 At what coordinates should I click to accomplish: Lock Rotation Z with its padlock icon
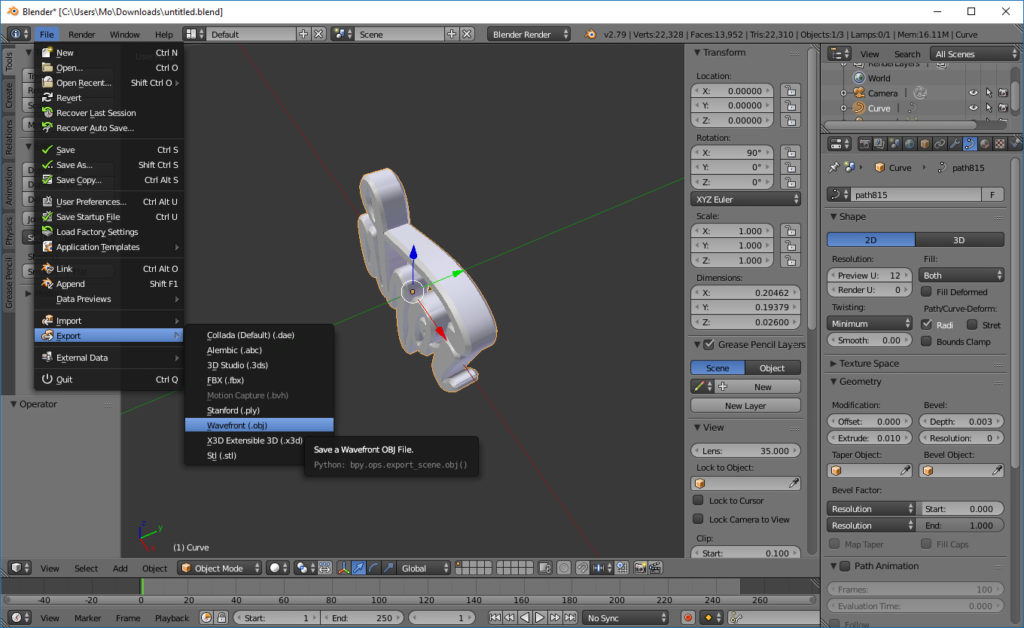(790, 182)
